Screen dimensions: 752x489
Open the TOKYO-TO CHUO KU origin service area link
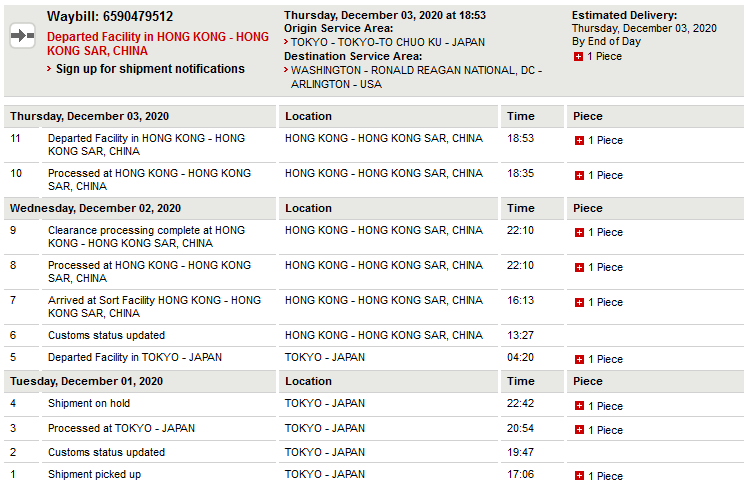(388, 42)
